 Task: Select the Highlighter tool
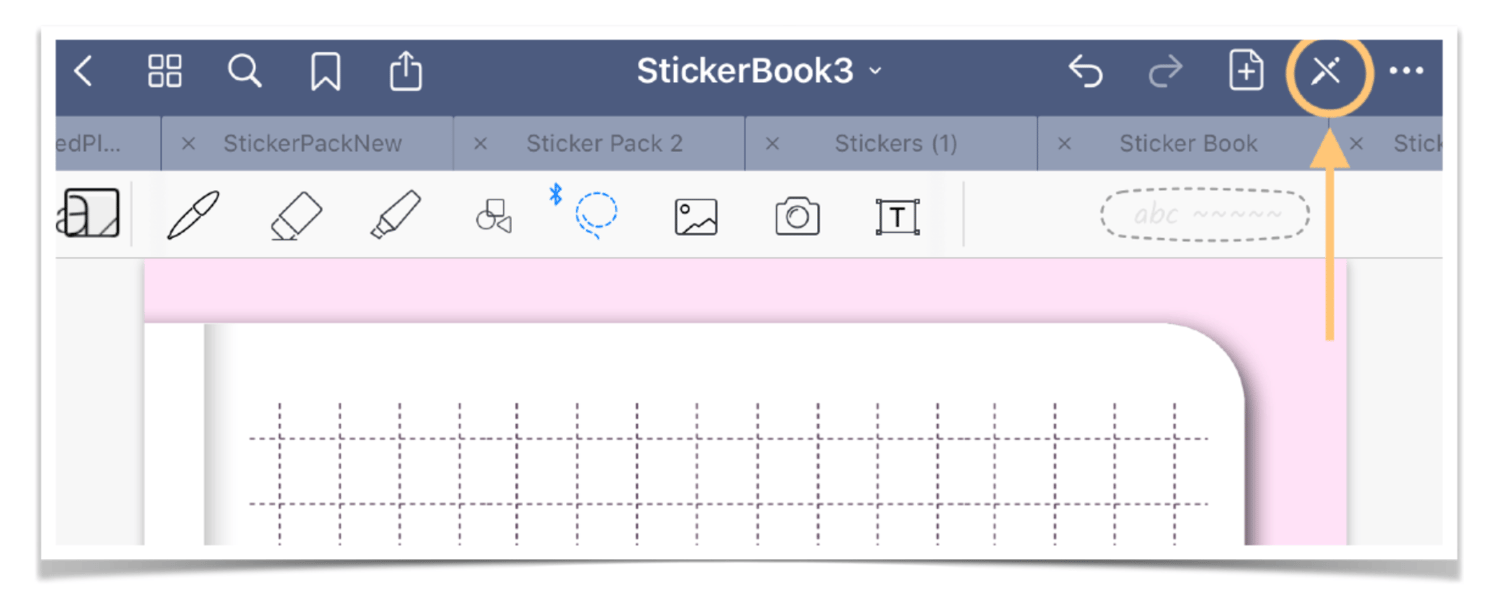pos(395,216)
